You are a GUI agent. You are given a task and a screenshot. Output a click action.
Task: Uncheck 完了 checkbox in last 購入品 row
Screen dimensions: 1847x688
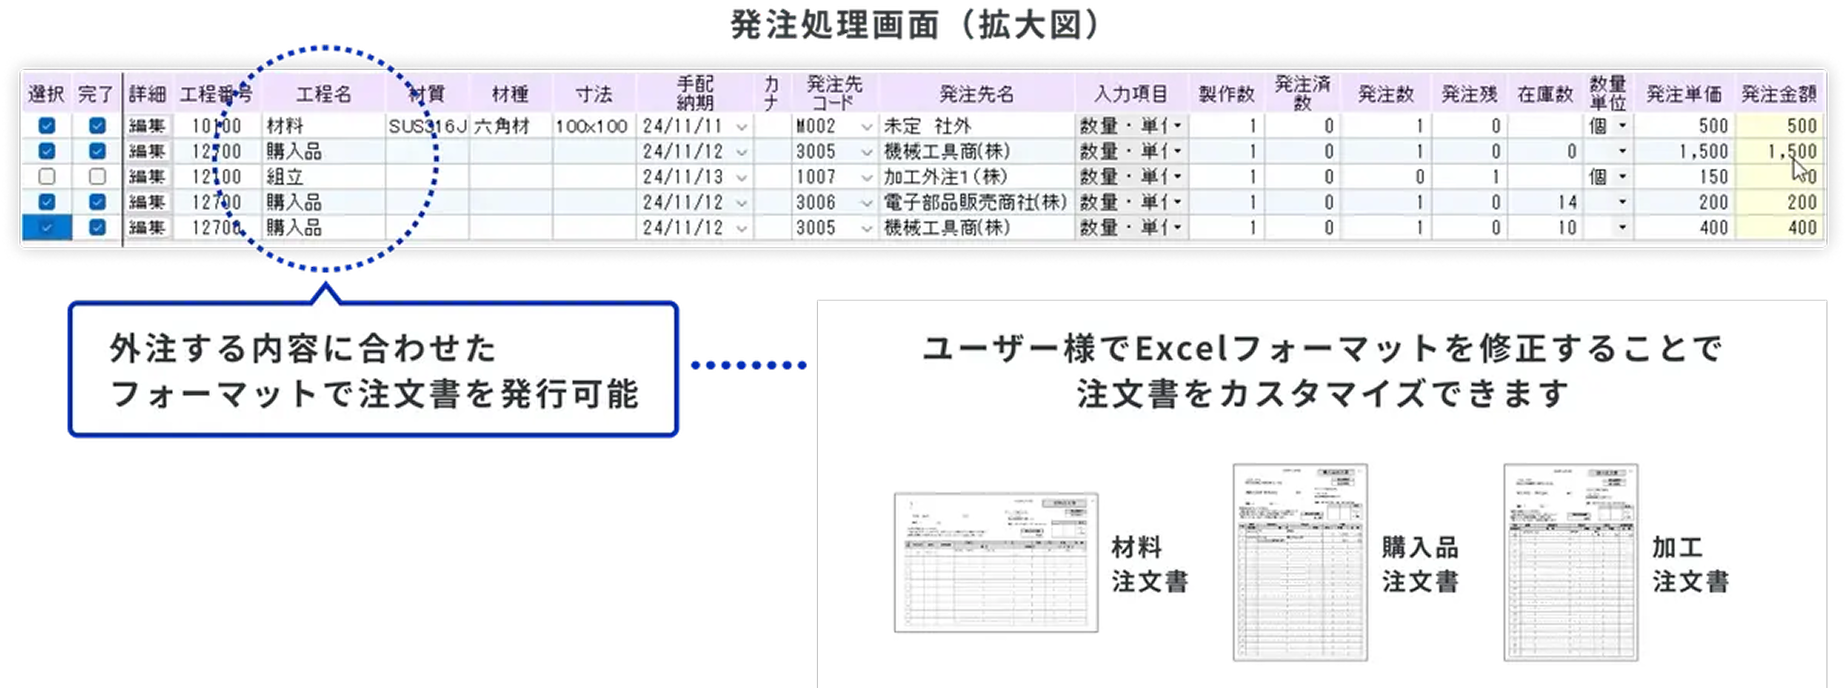(x=97, y=228)
